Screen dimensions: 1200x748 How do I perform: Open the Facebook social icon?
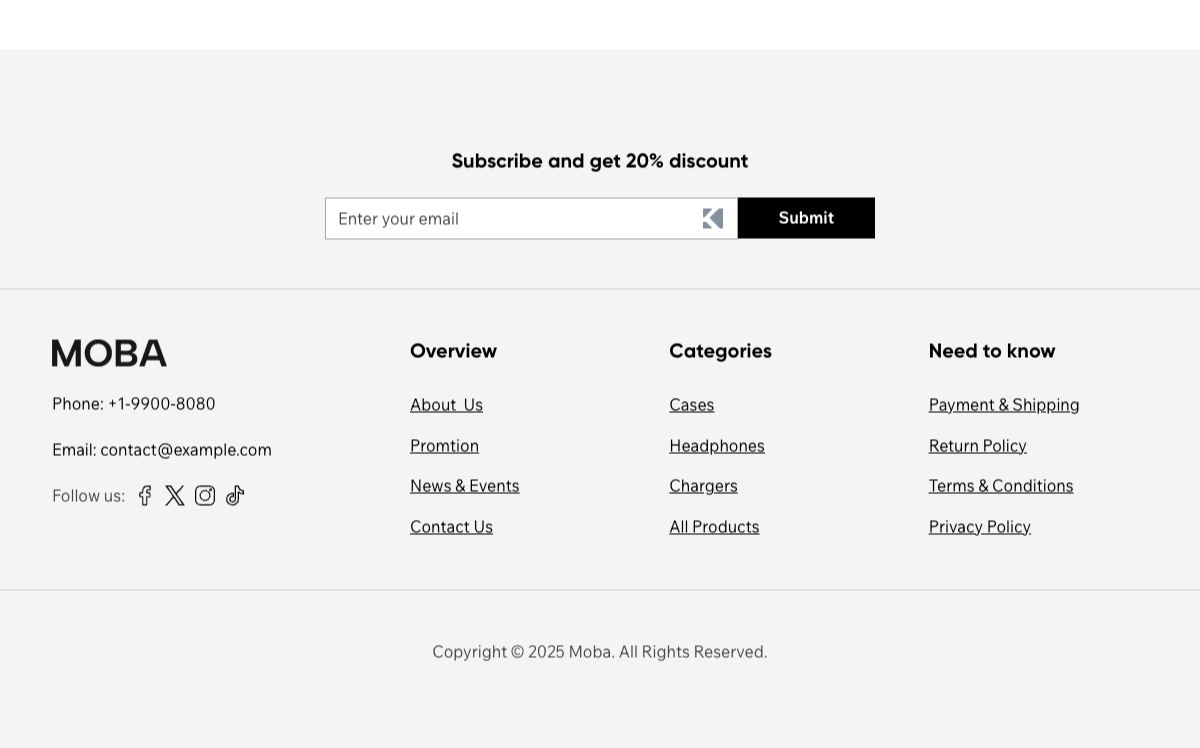[145, 495]
